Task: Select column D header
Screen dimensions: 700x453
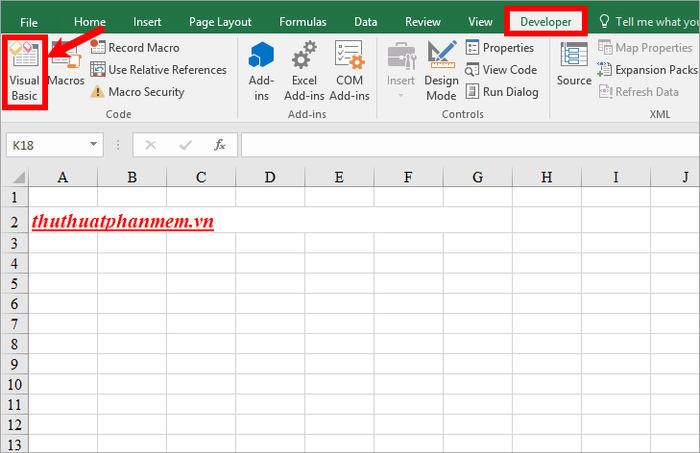Action: (270, 177)
